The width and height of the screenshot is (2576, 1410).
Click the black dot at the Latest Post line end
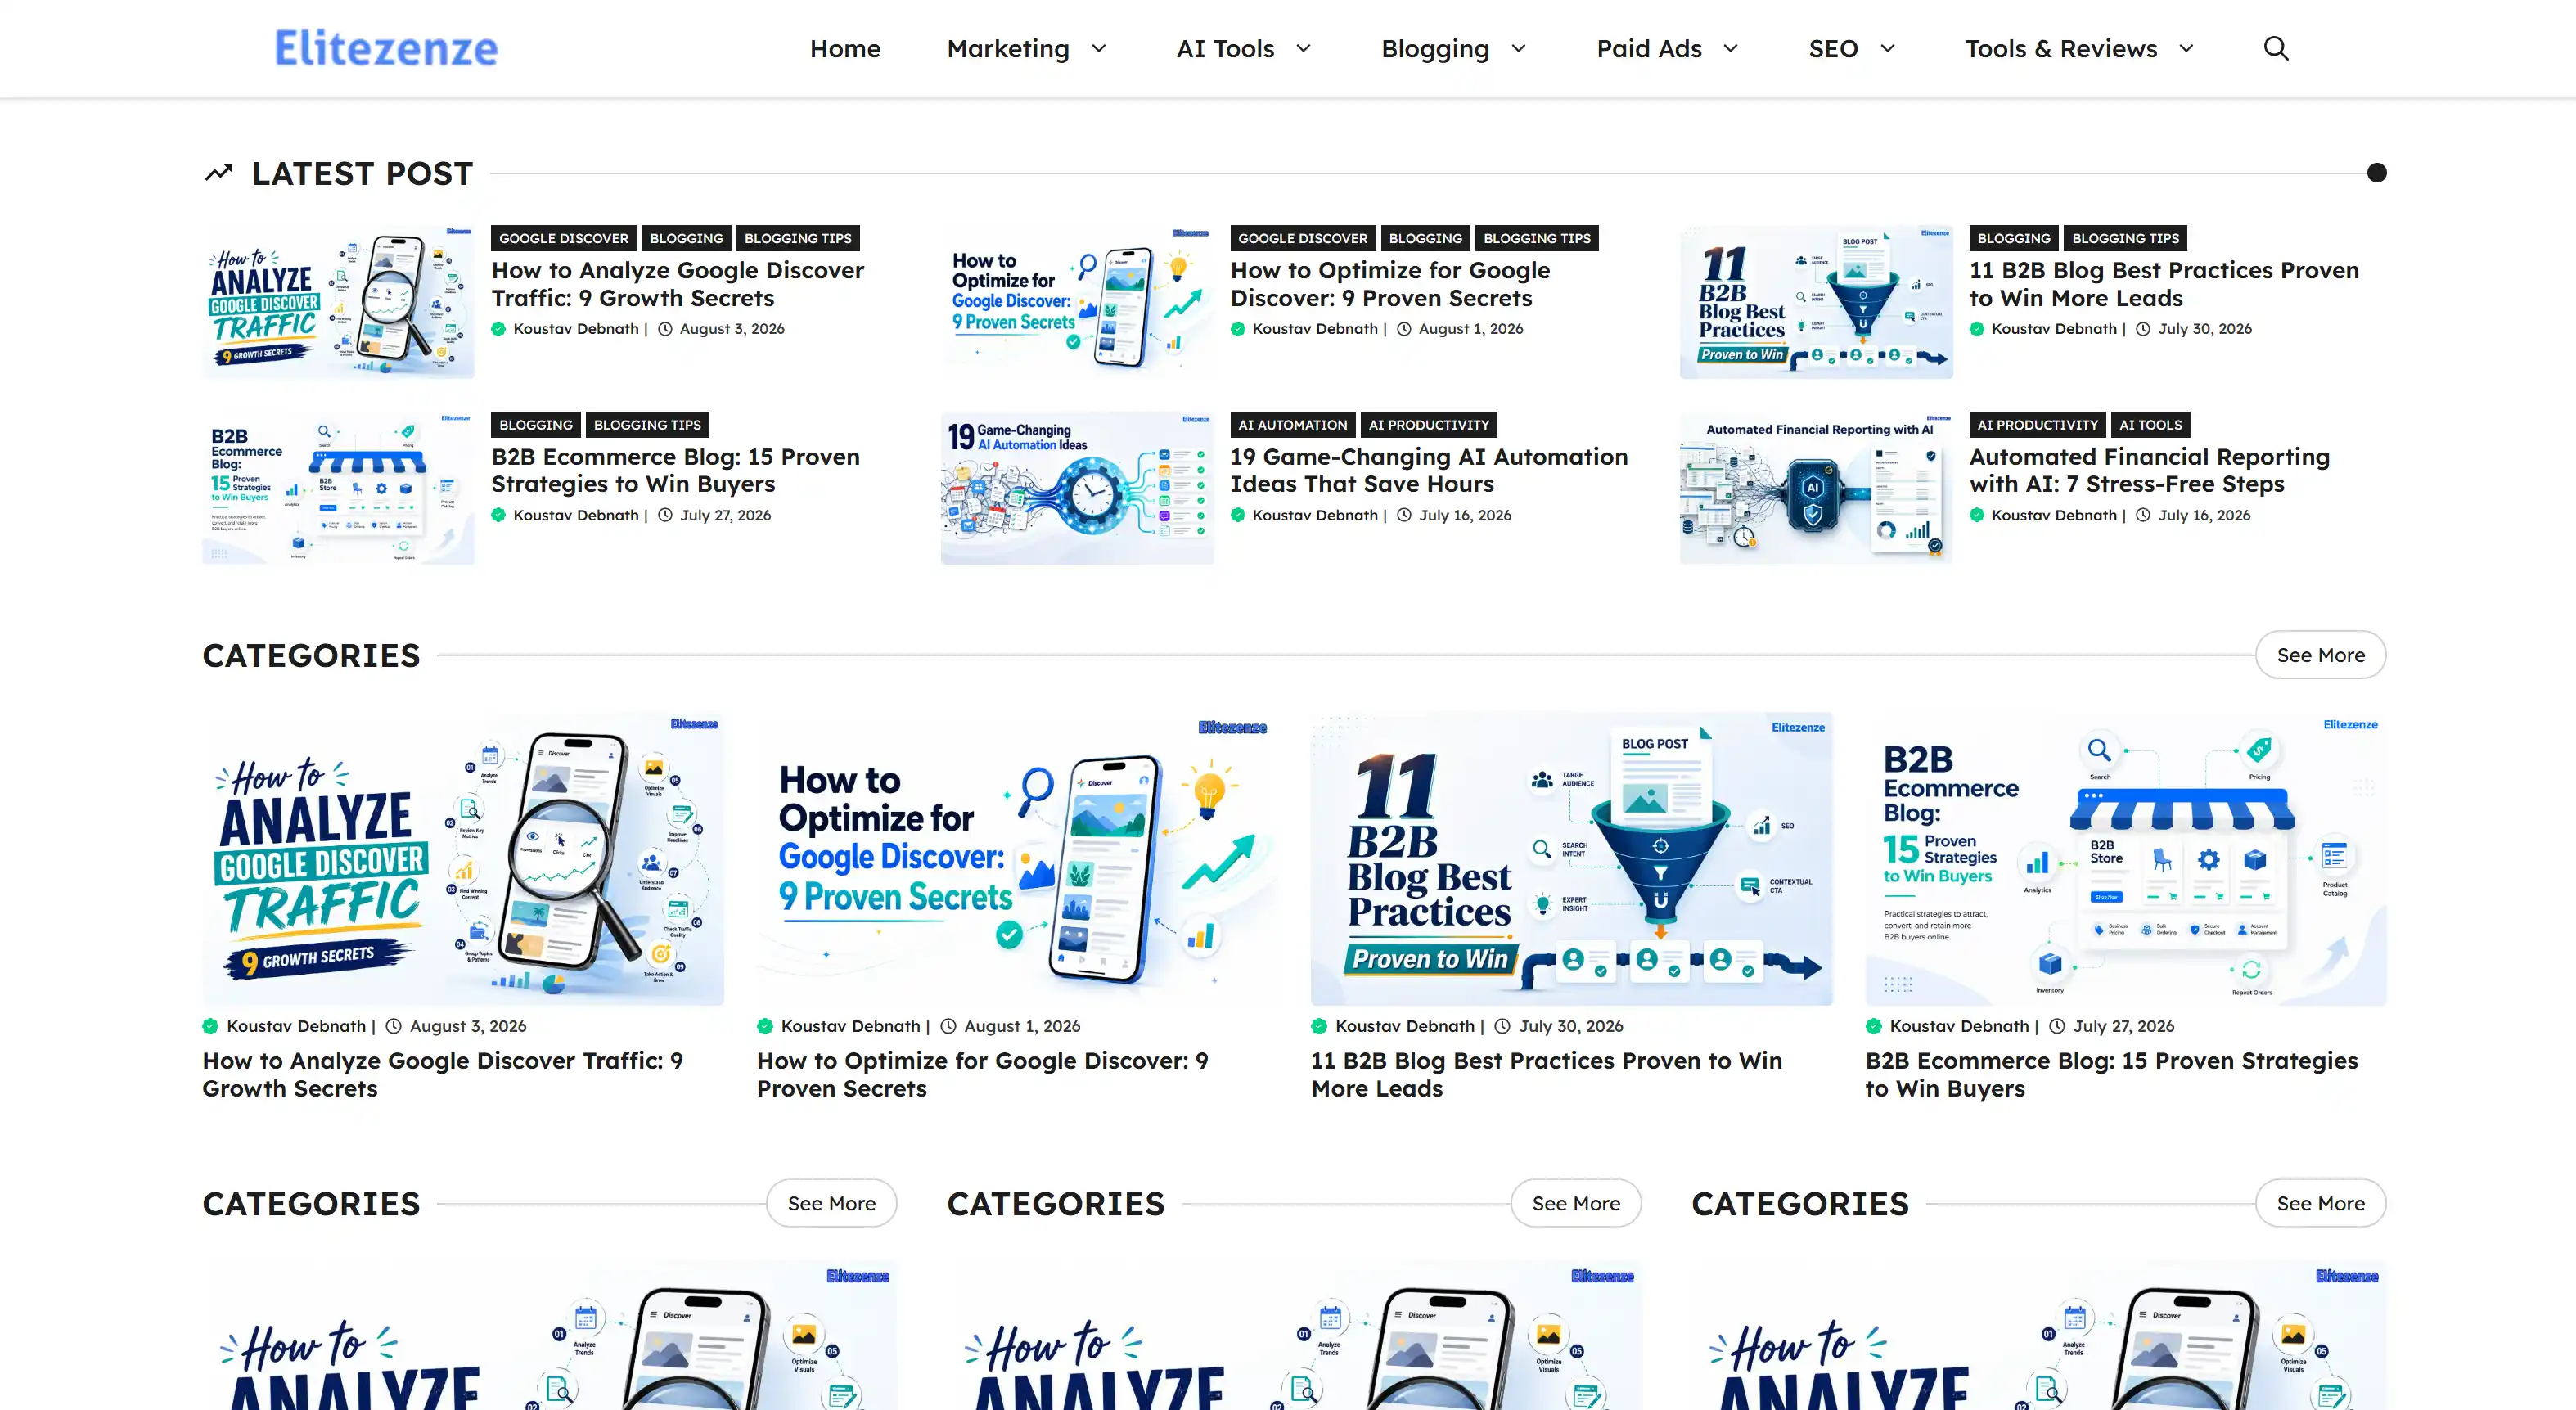click(2377, 173)
